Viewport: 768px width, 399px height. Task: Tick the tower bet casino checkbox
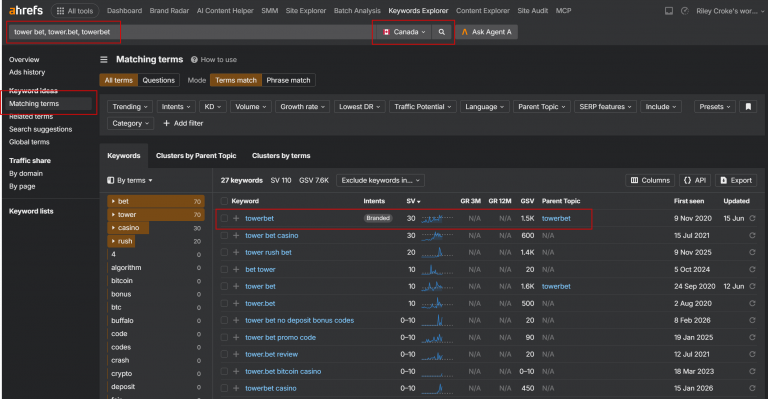coord(224,235)
